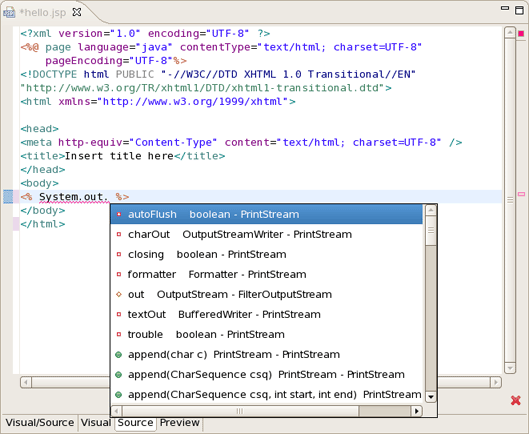Image resolution: width=529 pixels, height=434 pixels.
Task: Click the <html xmlns= line
Action: tap(158, 102)
